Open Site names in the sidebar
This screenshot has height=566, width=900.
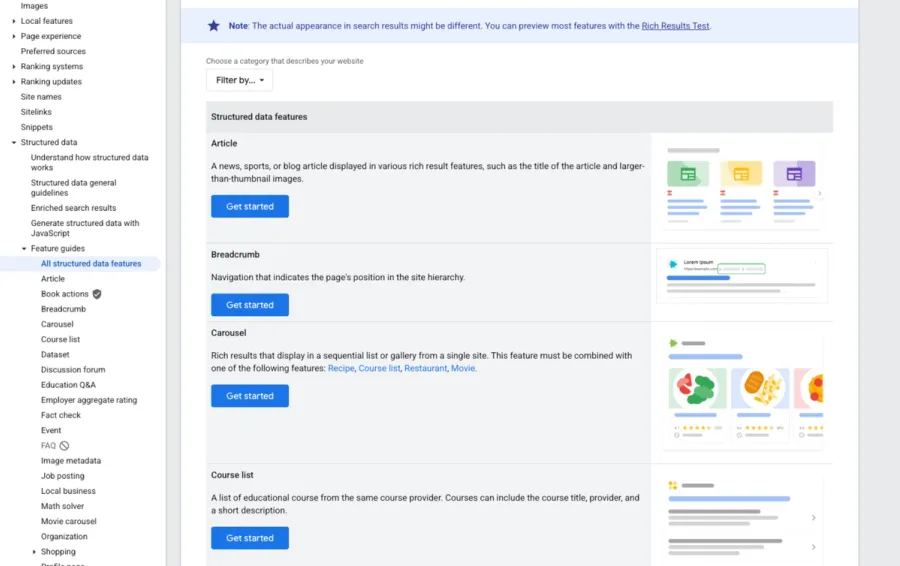click(x=41, y=97)
